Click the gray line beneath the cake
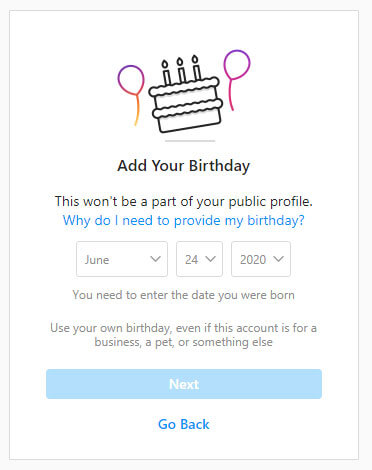The height and width of the screenshot is (470, 372). pyautogui.click(x=190, y=141)
